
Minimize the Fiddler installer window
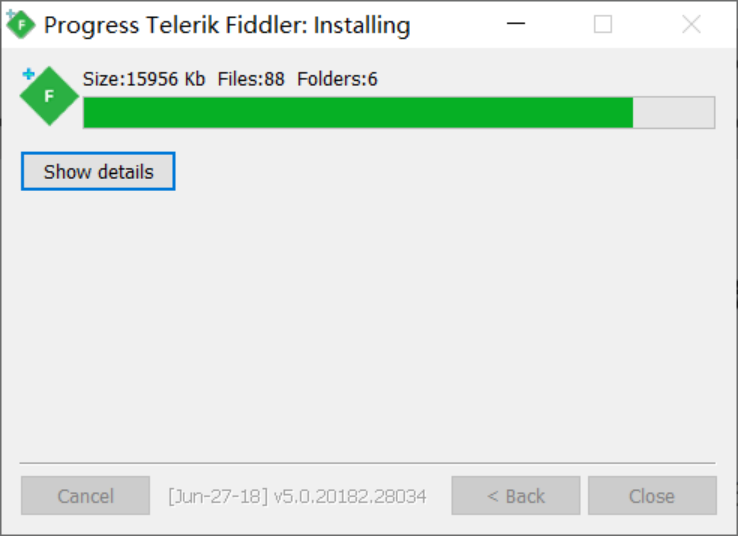[516, 24]
